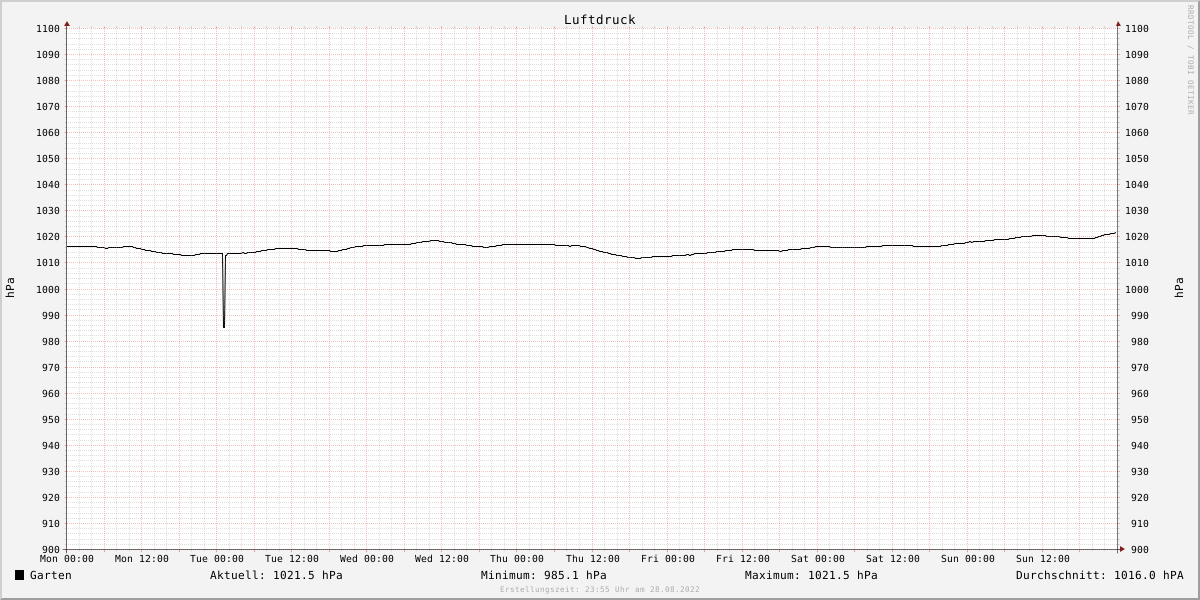Click the 1020 label on the left axis
The width and height of the screenshot is (1200, 600).
49,237
